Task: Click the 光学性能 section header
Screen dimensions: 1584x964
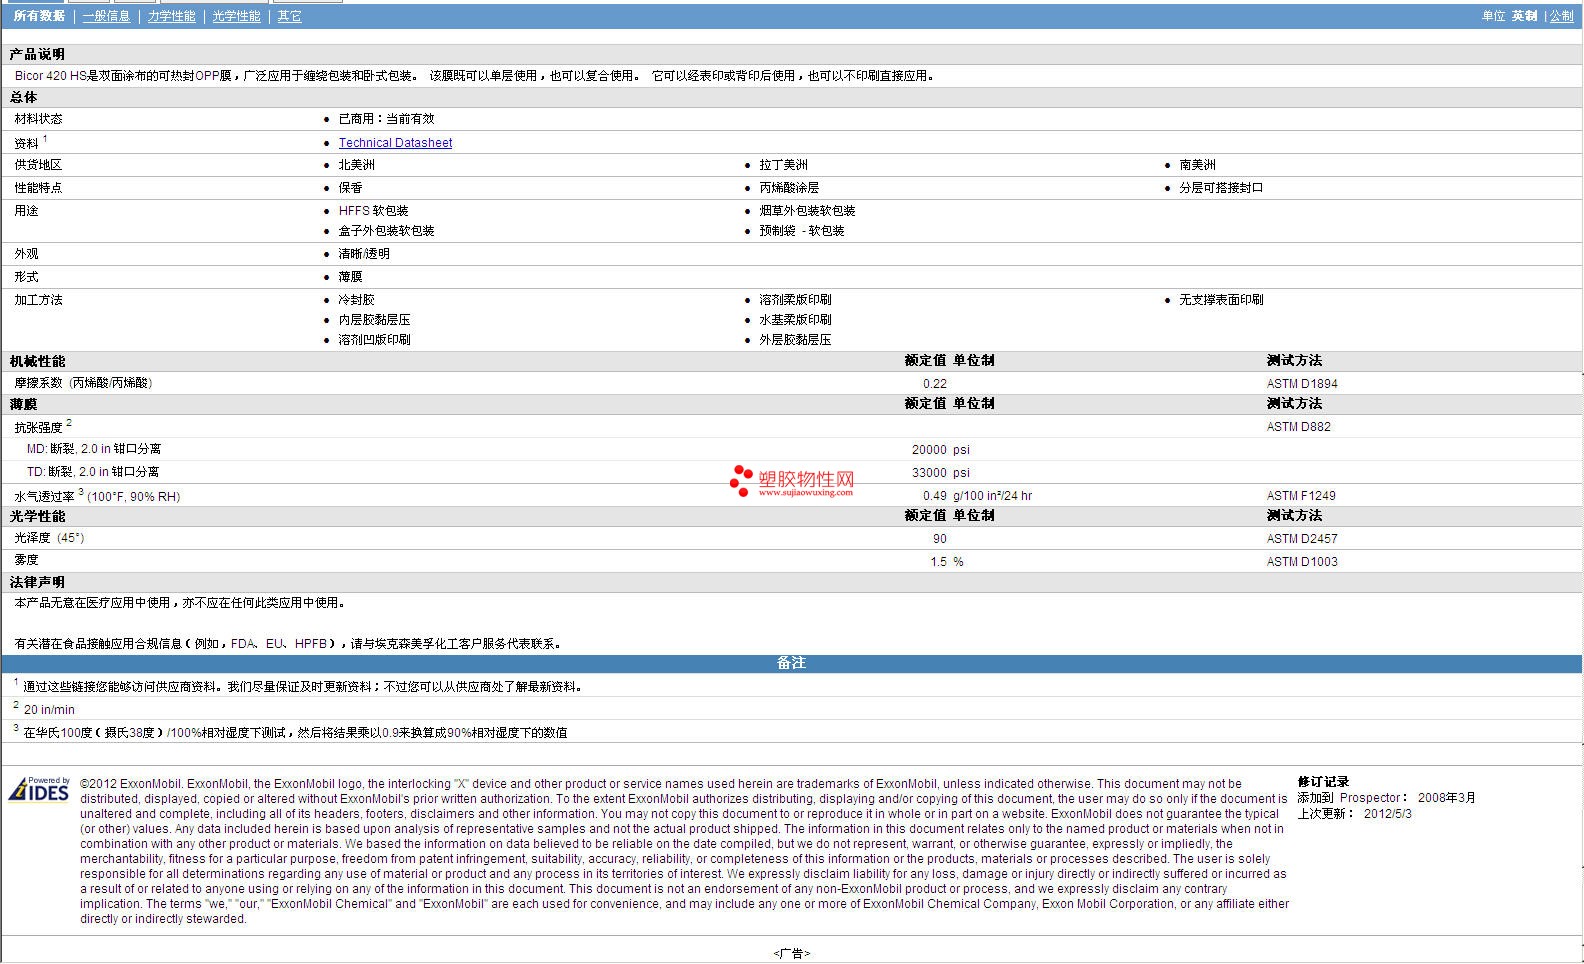Action: coord(37,516)
